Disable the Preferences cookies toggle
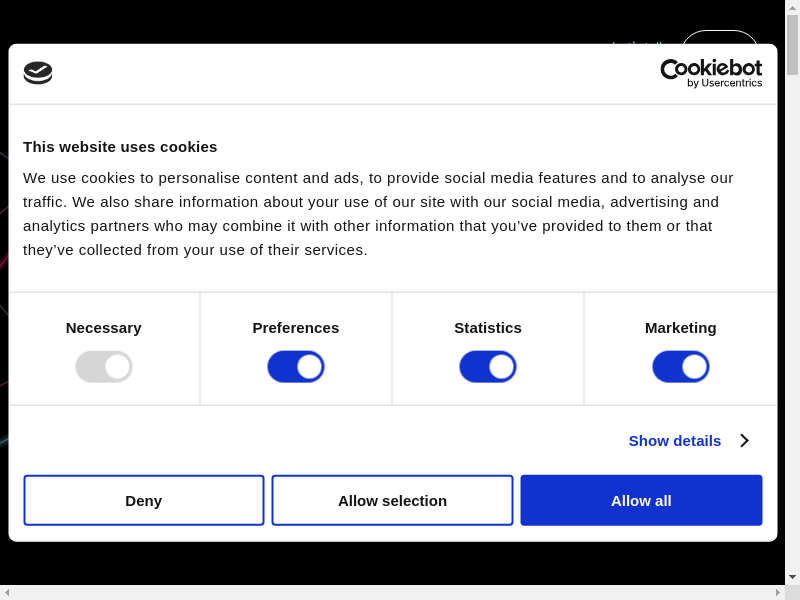Image resolution: width=800 pixels, height=600 pixels. tap(296, 367)
